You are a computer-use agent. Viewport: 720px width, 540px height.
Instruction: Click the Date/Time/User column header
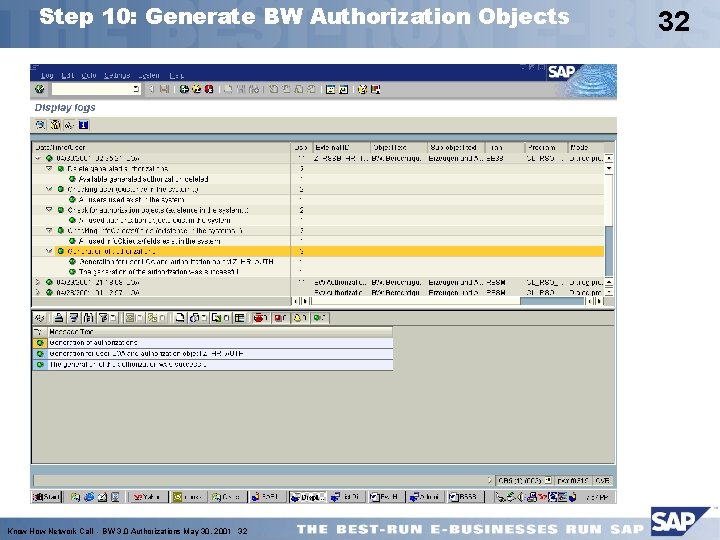coord(161,147)
